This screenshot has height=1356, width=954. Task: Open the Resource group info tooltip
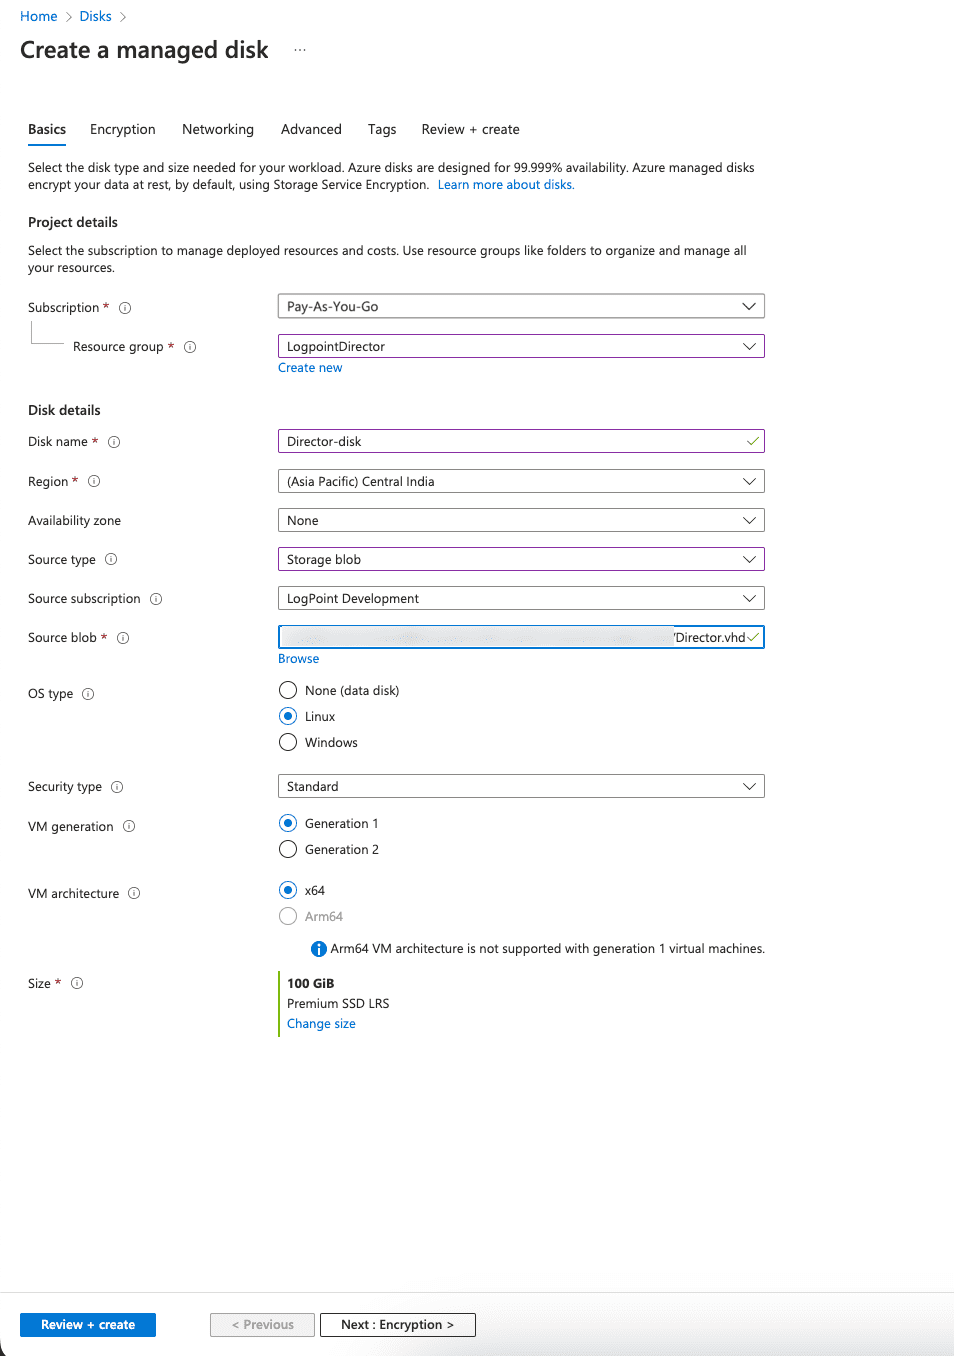190,346
